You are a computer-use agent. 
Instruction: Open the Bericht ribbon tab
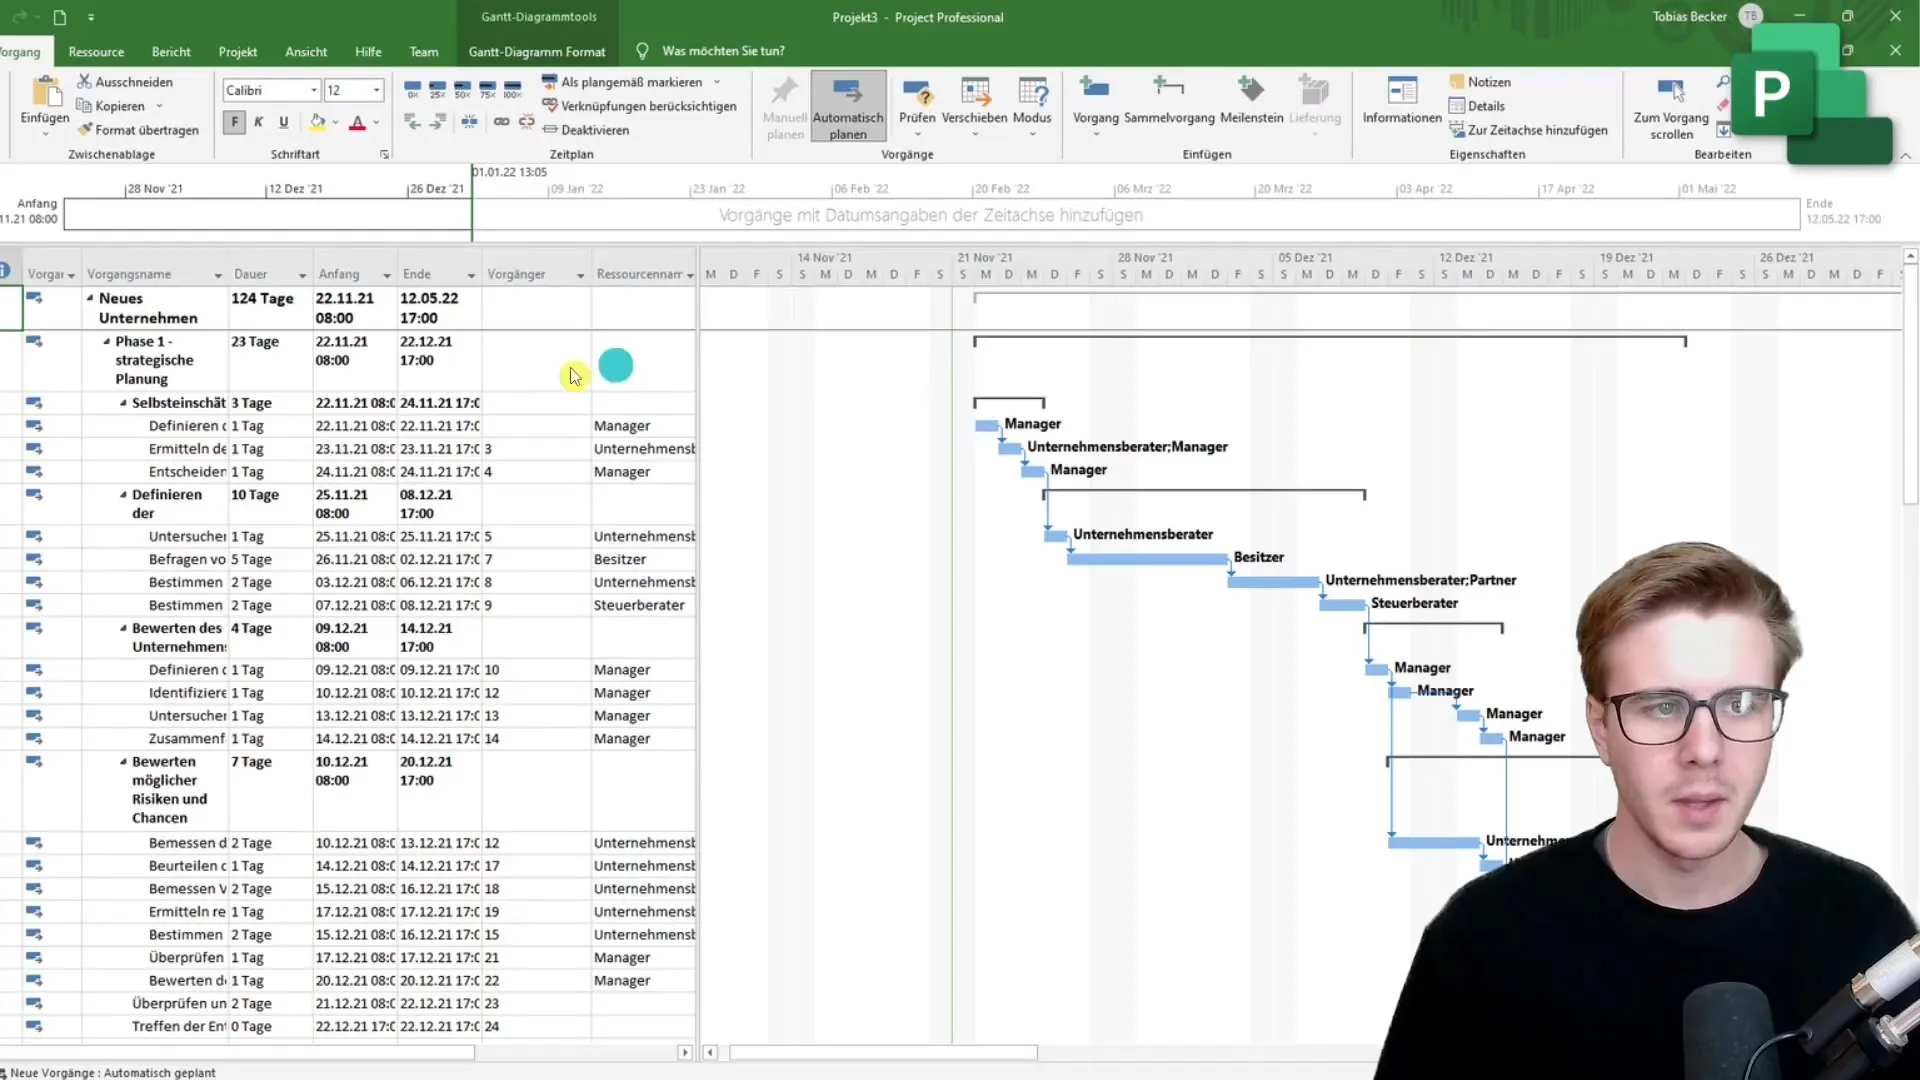tap(171, 52)
